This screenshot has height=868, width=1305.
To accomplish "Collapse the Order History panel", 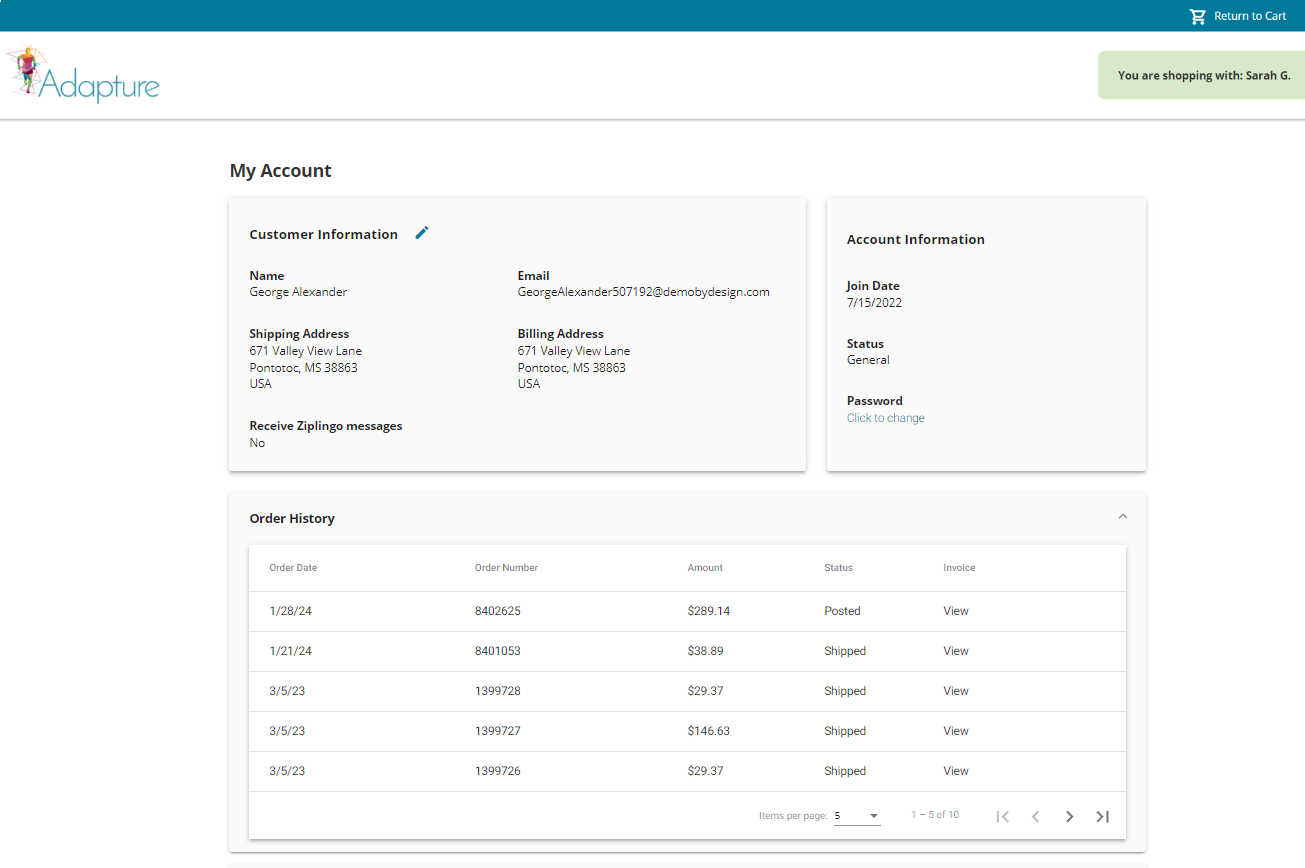I will click(x=1122, y=517).
